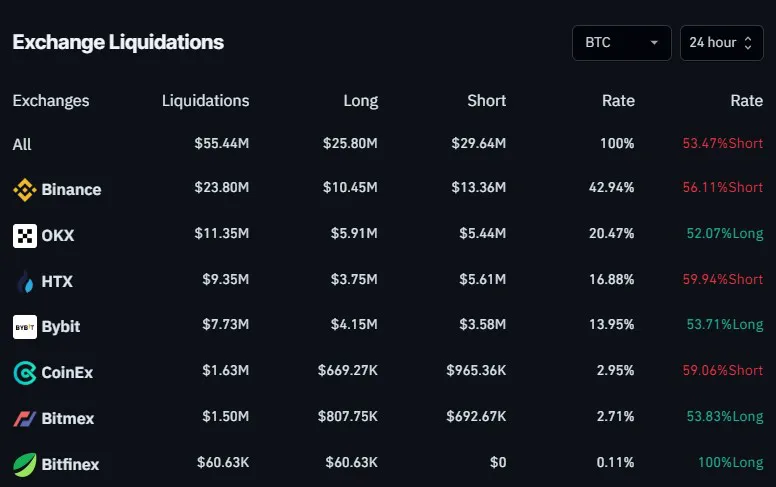The image size is (776, 487).
Task: Sort by Long column header
Action: pyautogui.click(x=360, y=100)
